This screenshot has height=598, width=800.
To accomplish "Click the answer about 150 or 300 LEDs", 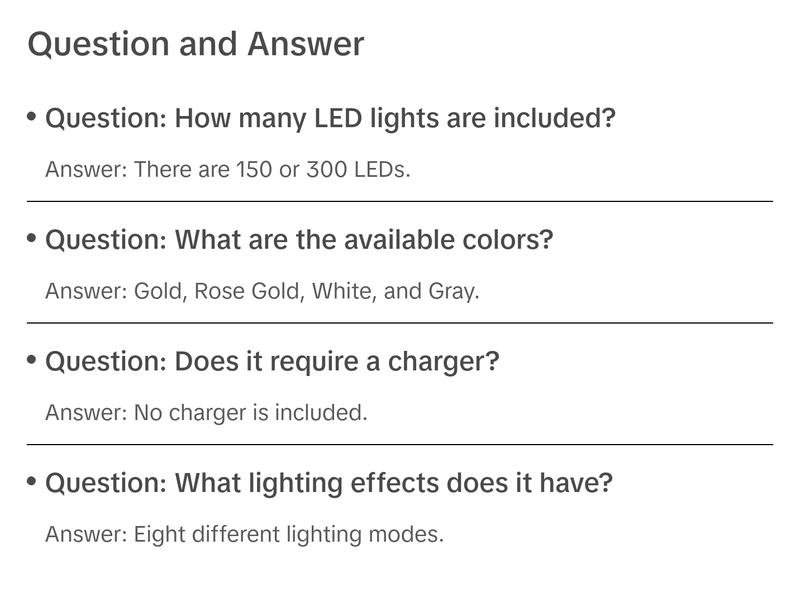I will 228,169.
